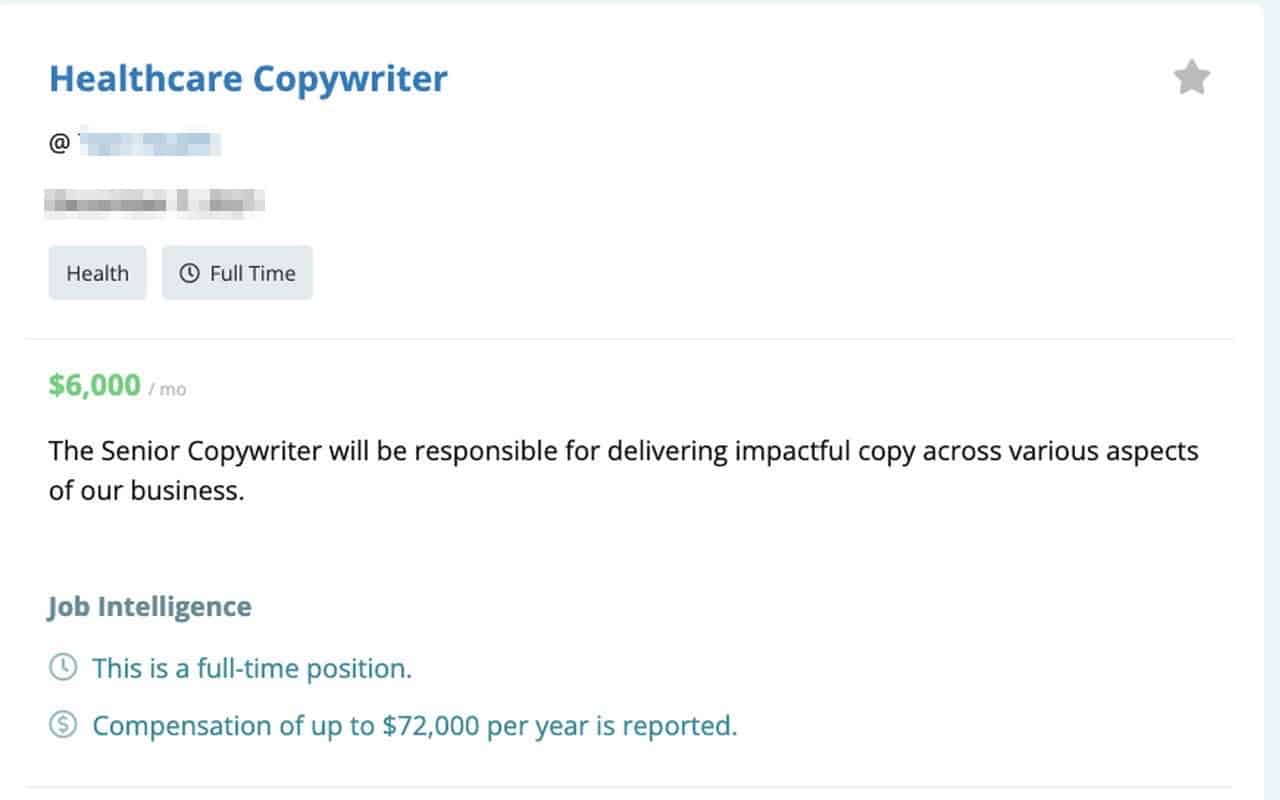Image resolution: width=1280 pixels, height=800 pixels.
Task: Select the clock icon on the Full Time tag
Action: 192,272
